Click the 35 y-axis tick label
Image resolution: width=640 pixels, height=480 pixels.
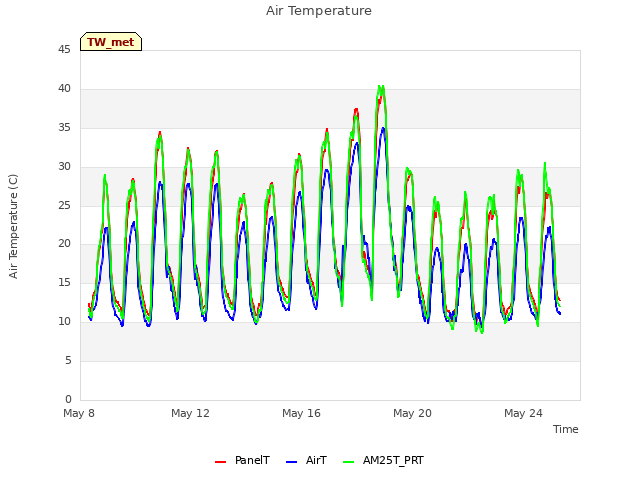click(64, 127)
